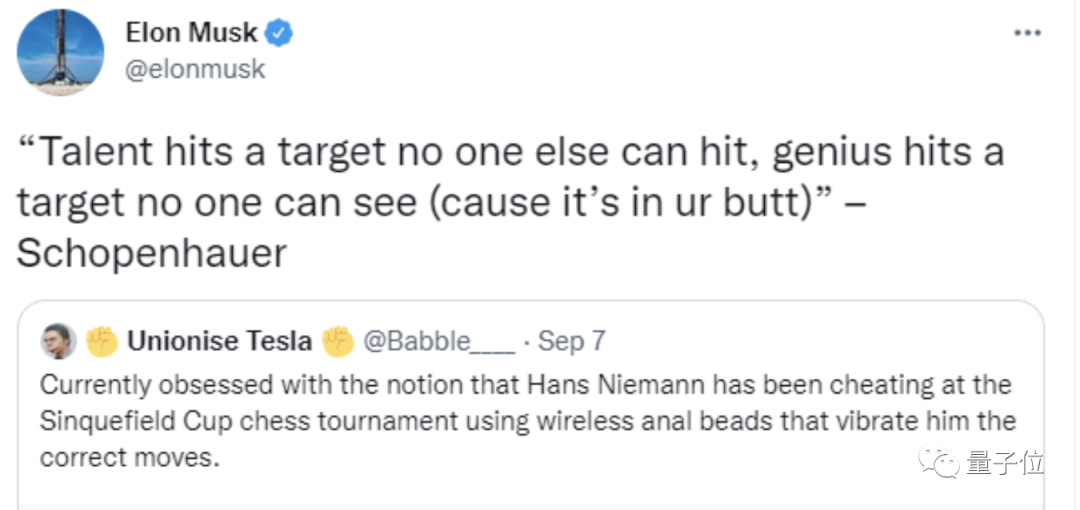This screenshot has width=1080, height=510.
Task: Open the quoted tweet card's empty bottom area
Action: pos(530,493)
